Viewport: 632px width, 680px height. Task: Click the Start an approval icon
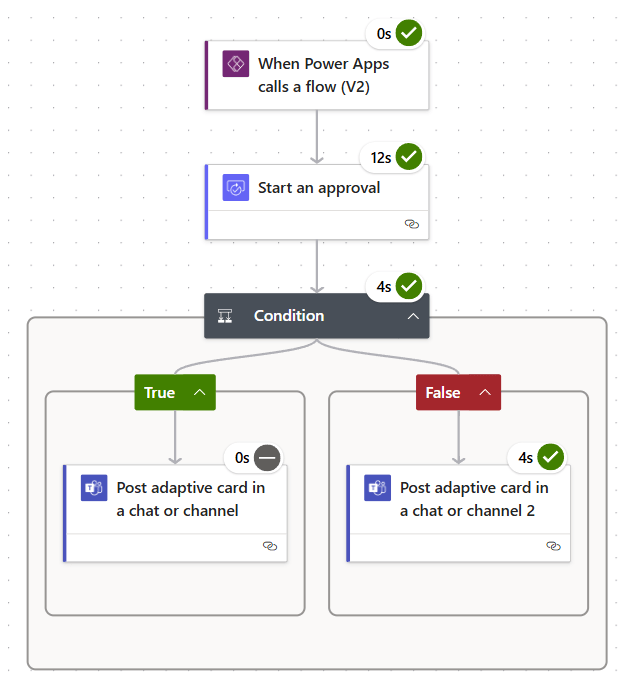coord(236,188)
